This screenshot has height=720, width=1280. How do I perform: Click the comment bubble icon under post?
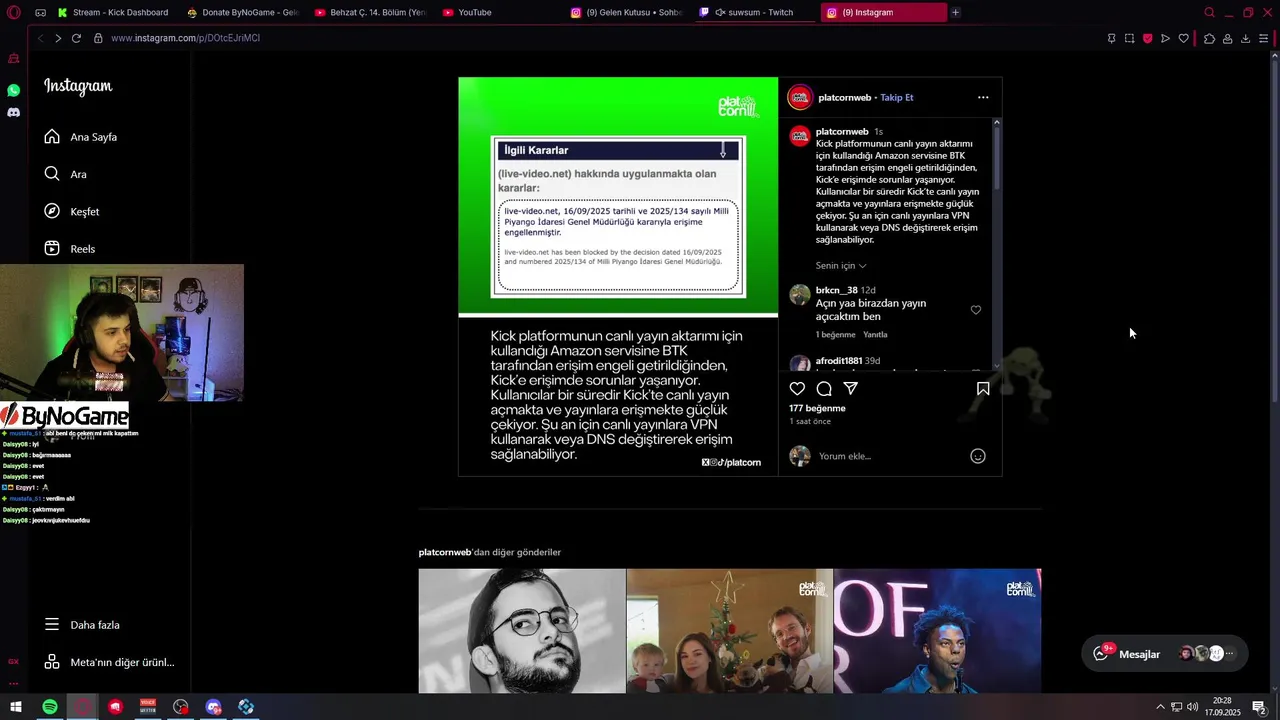click(x=824, y=388)
